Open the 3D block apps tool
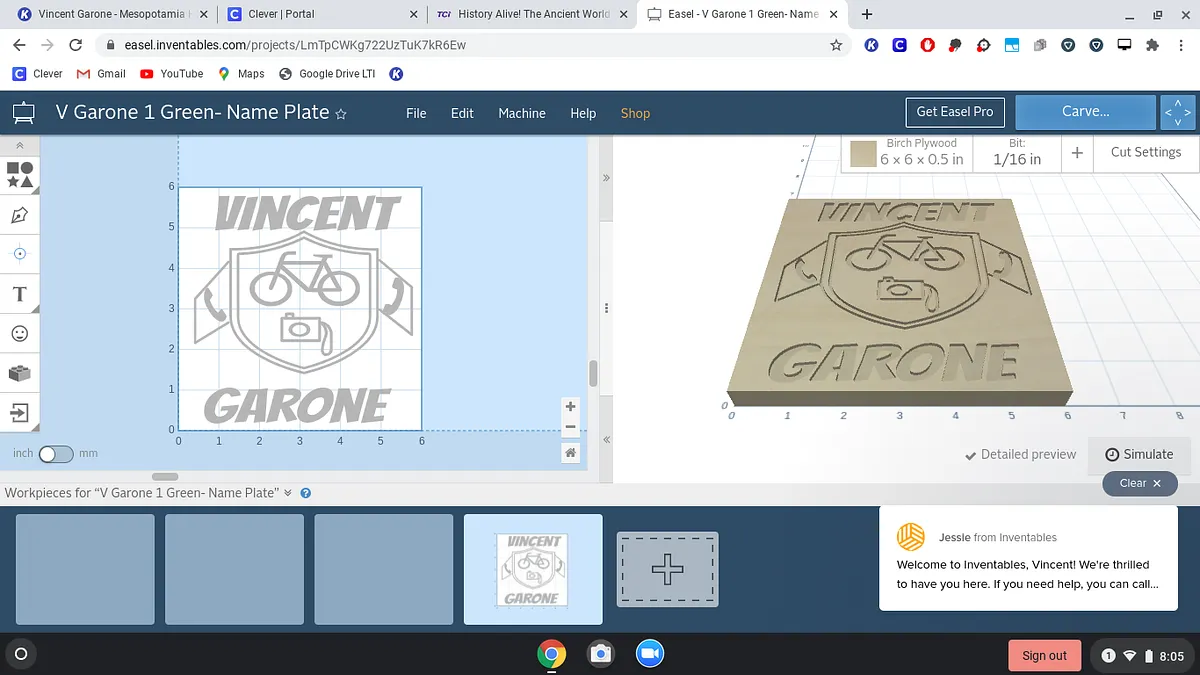This screenshot has width=1200, height=675. [20, 373]
